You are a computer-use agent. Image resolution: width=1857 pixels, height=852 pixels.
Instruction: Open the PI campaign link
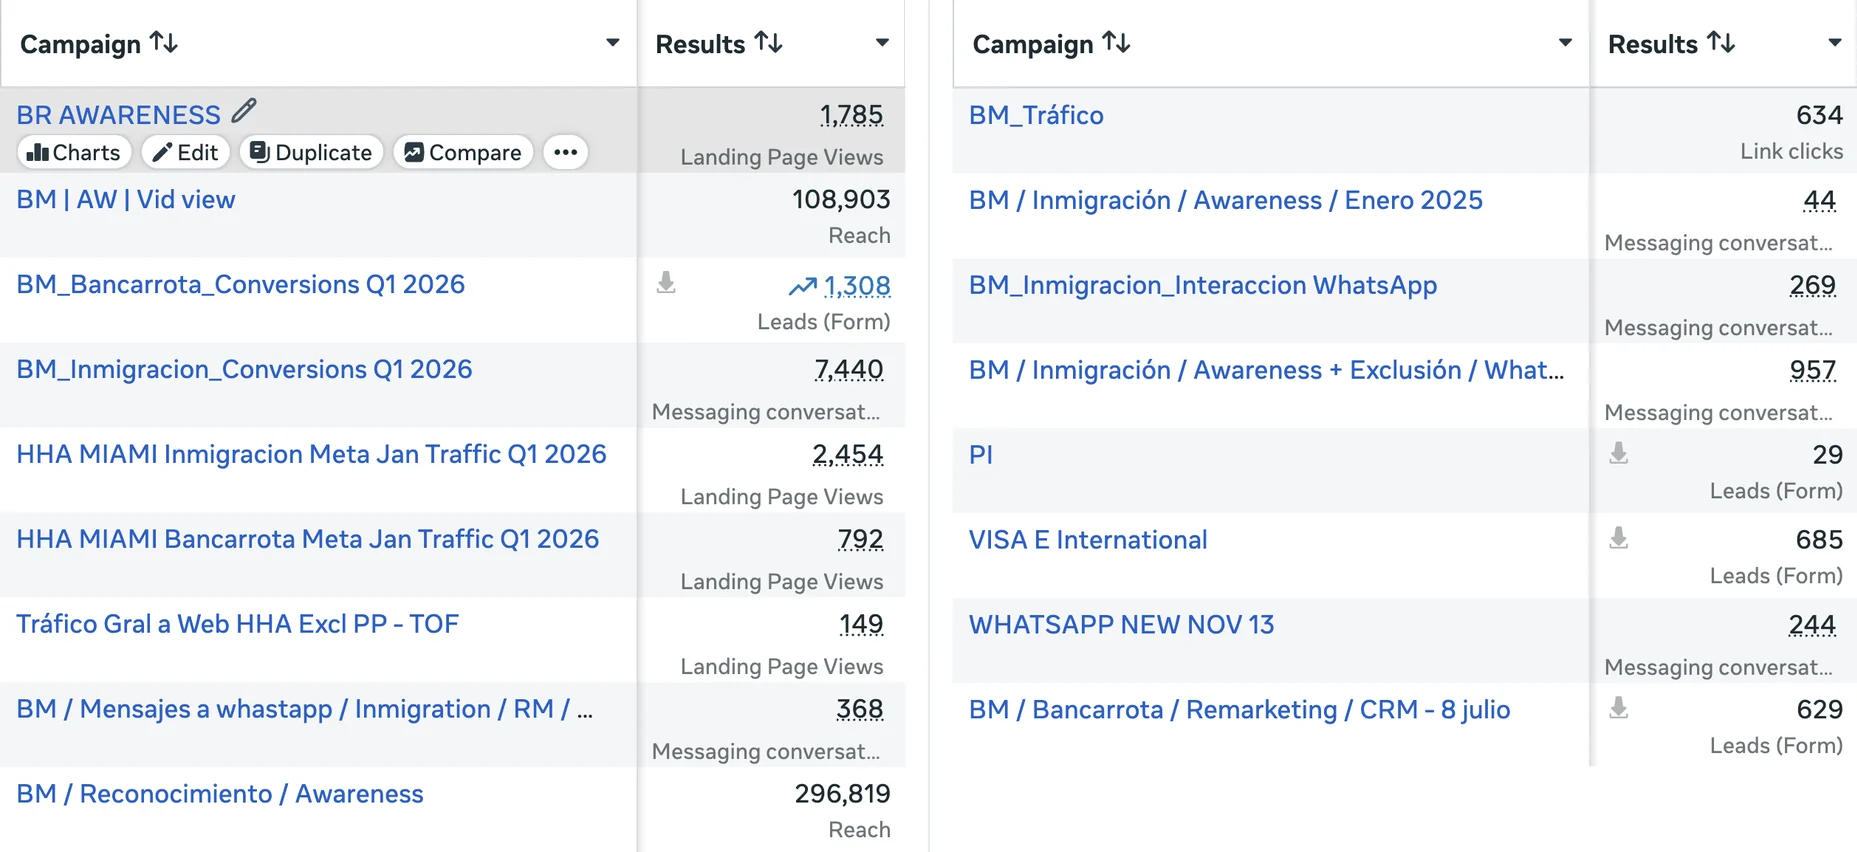[981, 456]
